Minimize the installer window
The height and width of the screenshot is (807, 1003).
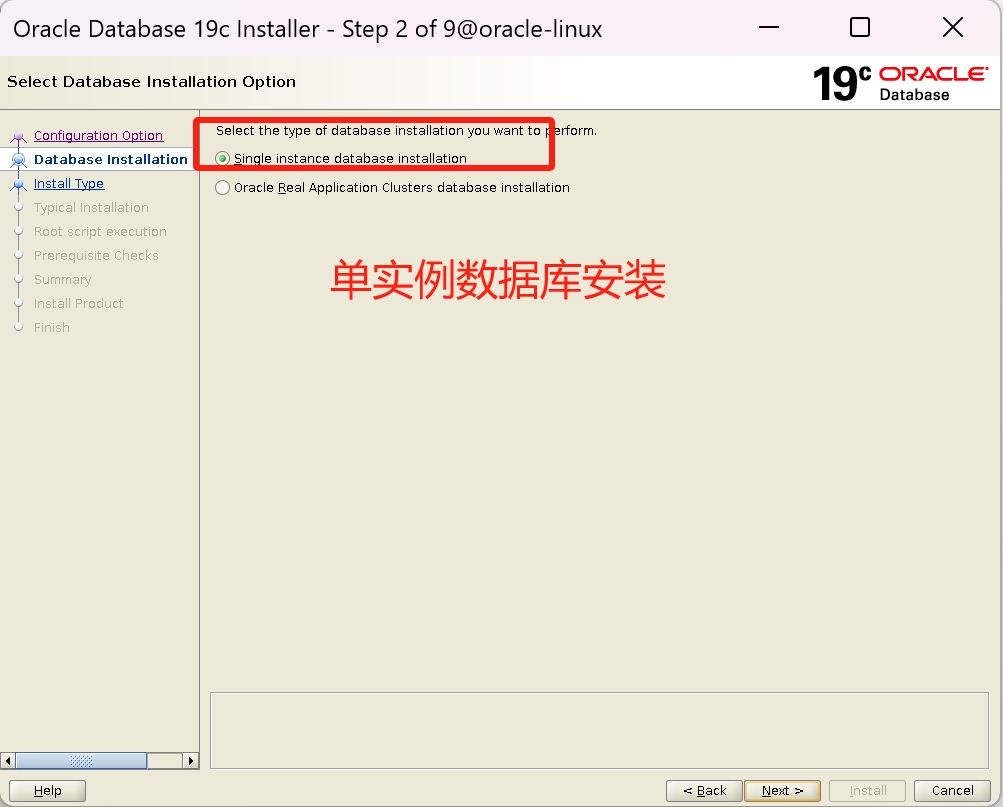click(768, 27)
